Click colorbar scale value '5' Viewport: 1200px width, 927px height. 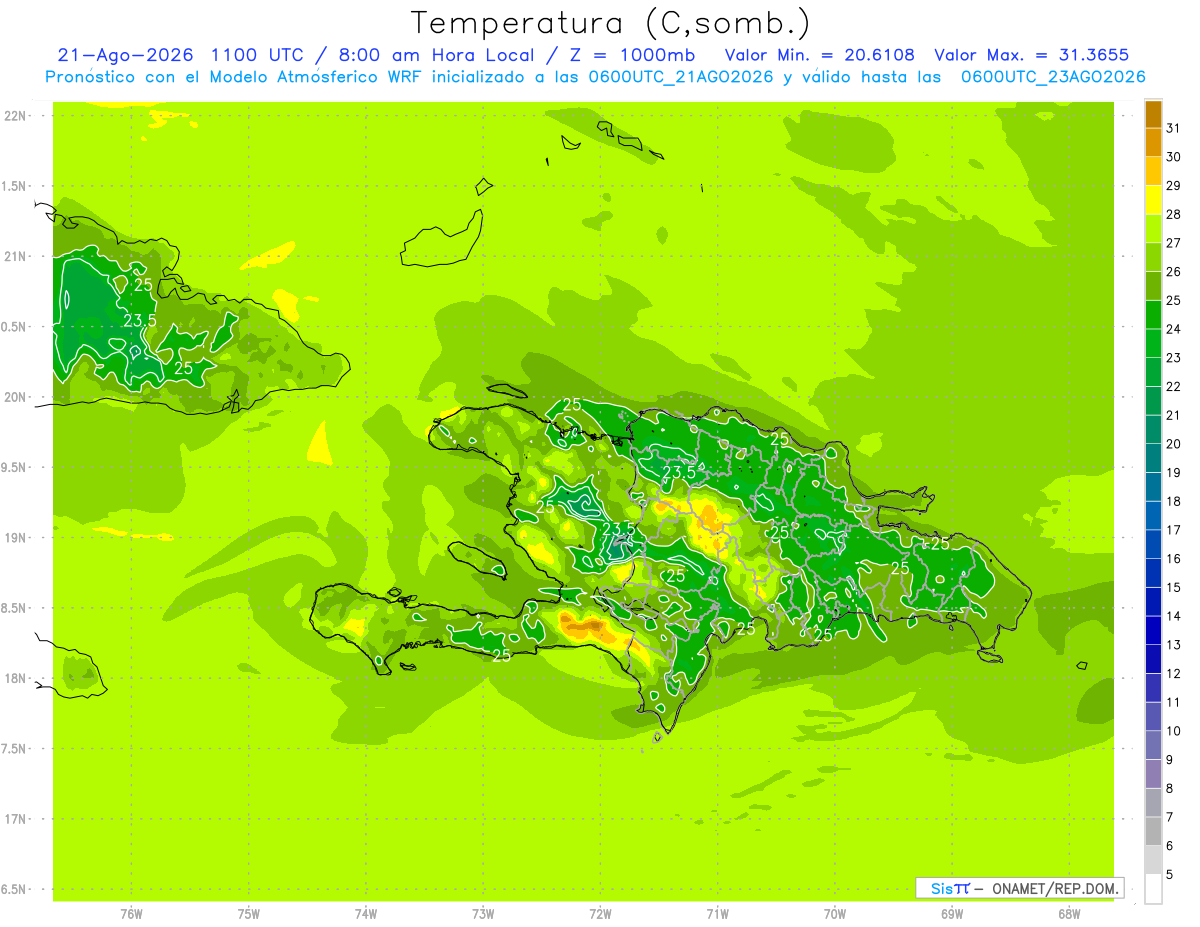click(1170, 875)
